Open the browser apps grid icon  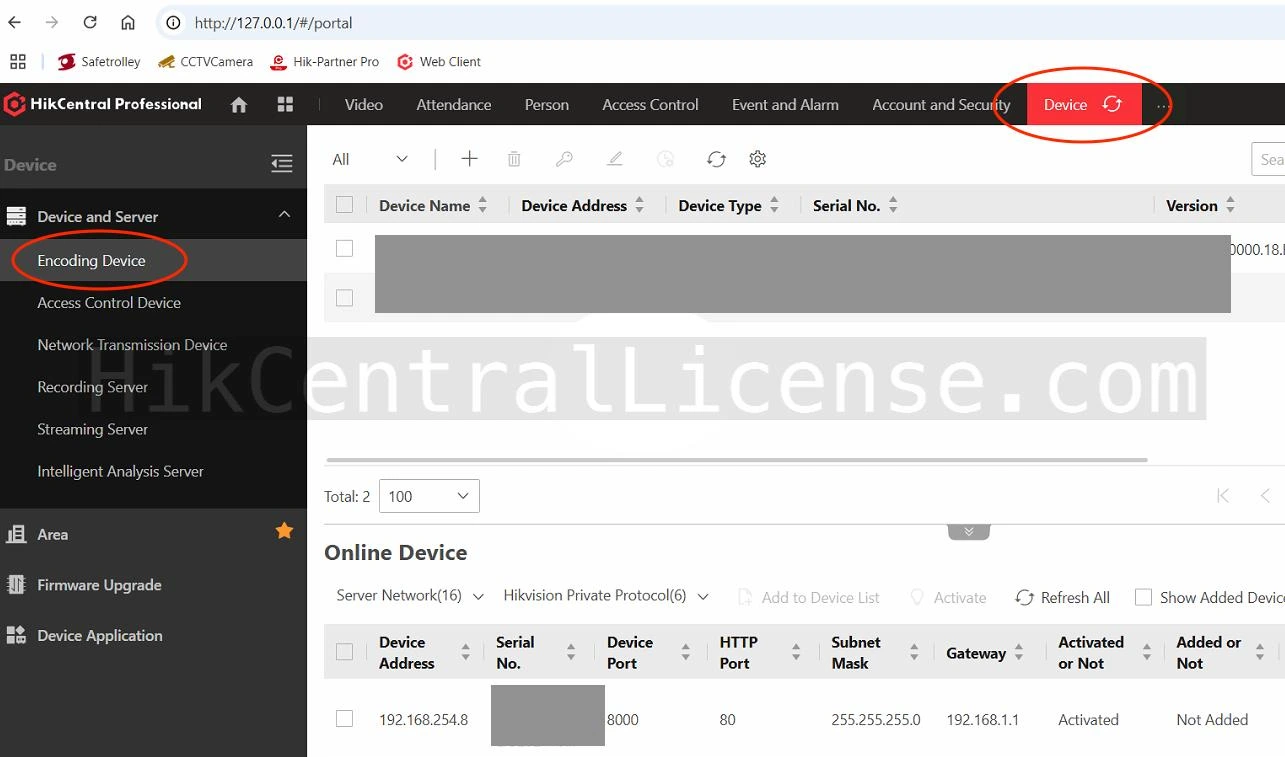18,61
